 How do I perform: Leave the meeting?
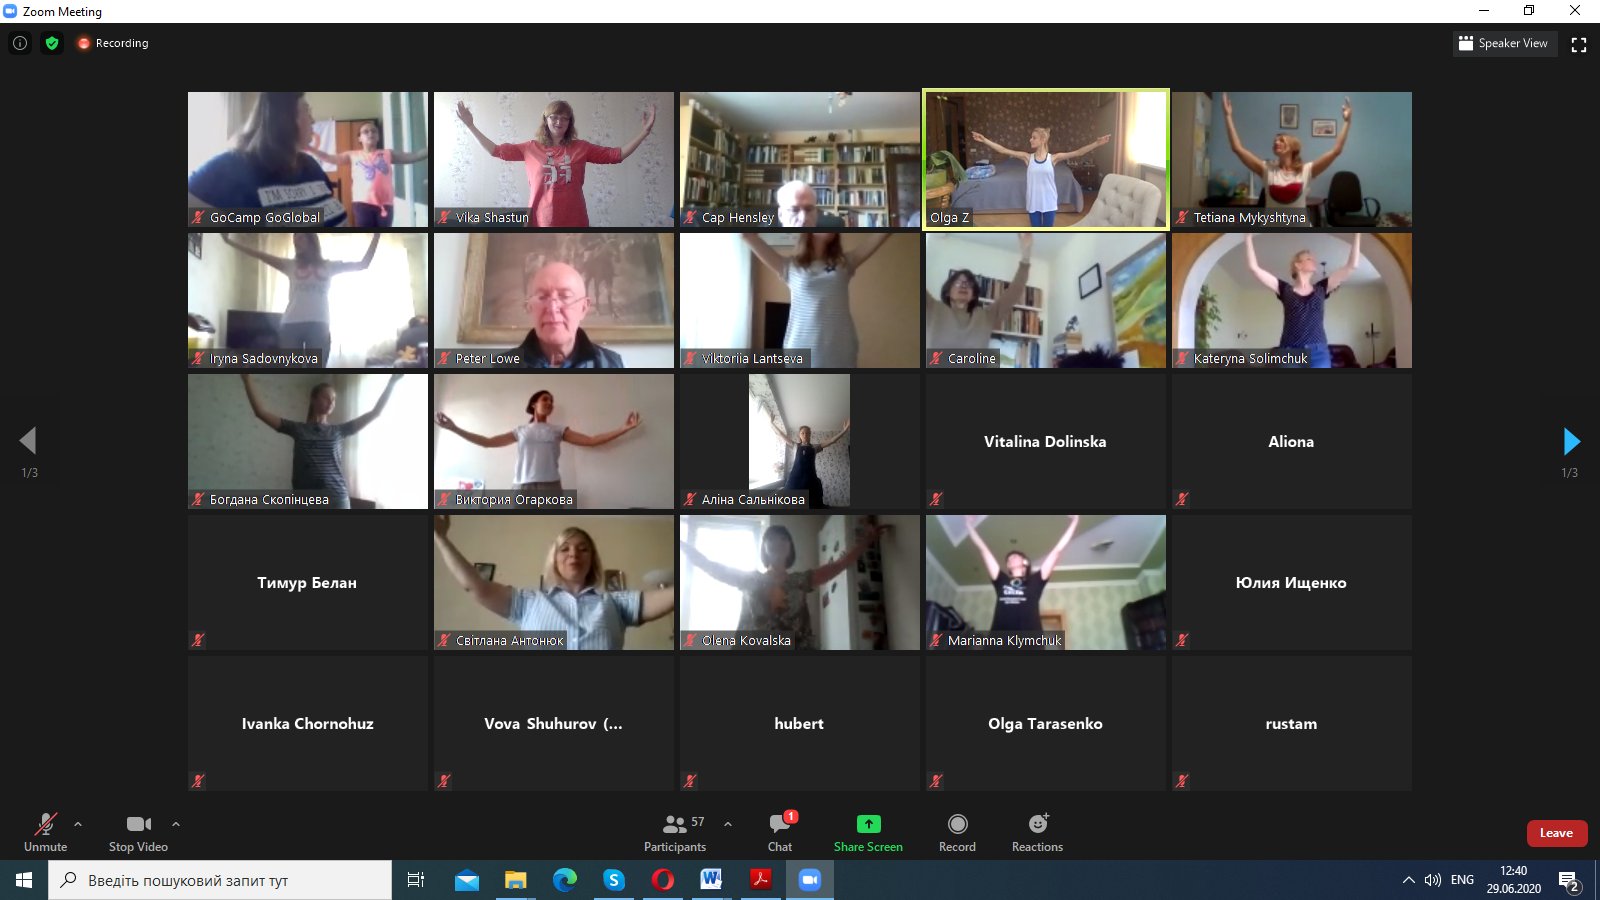point(1556,833)
